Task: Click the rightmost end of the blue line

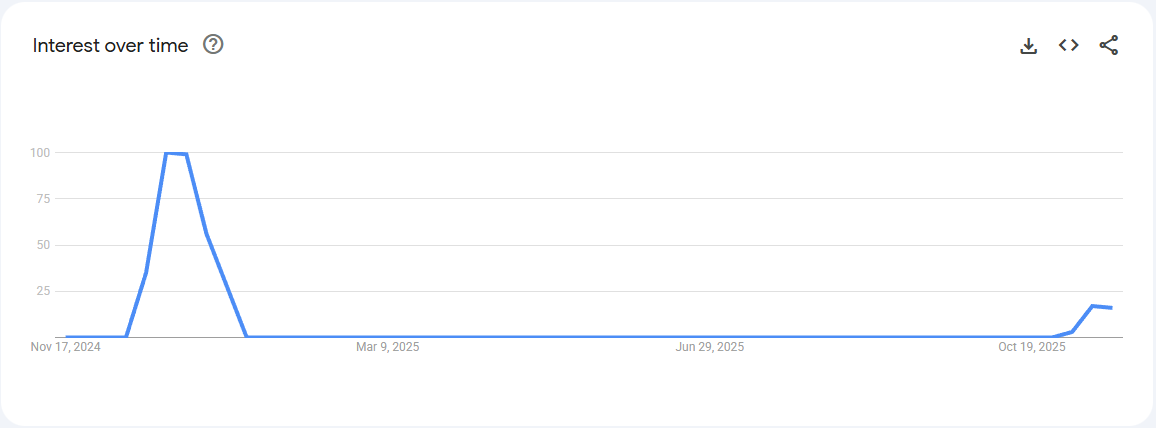Action: [1111, 308]
